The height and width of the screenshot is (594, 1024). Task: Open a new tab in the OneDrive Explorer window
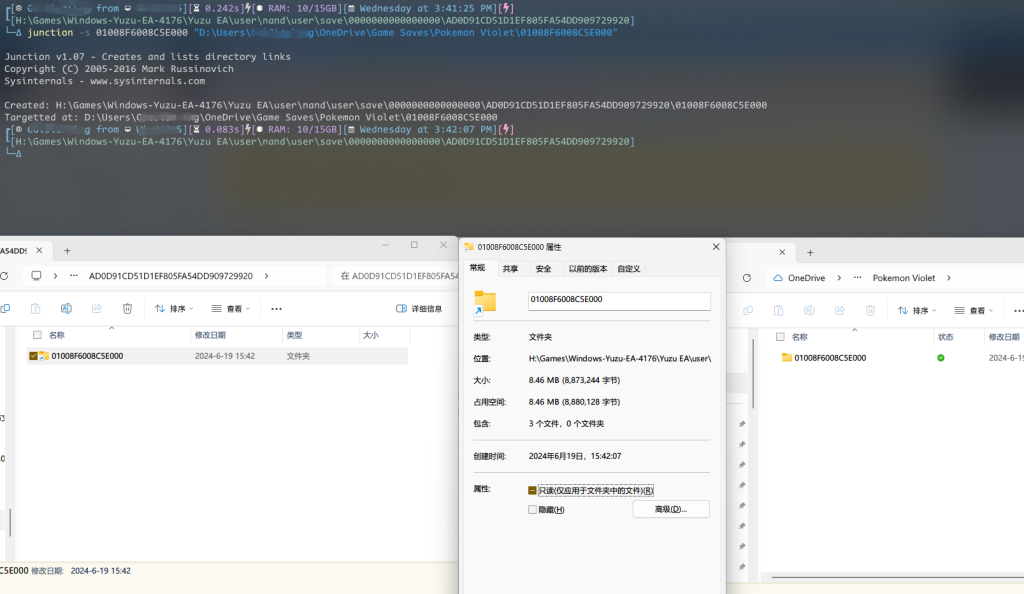point(810,253)
